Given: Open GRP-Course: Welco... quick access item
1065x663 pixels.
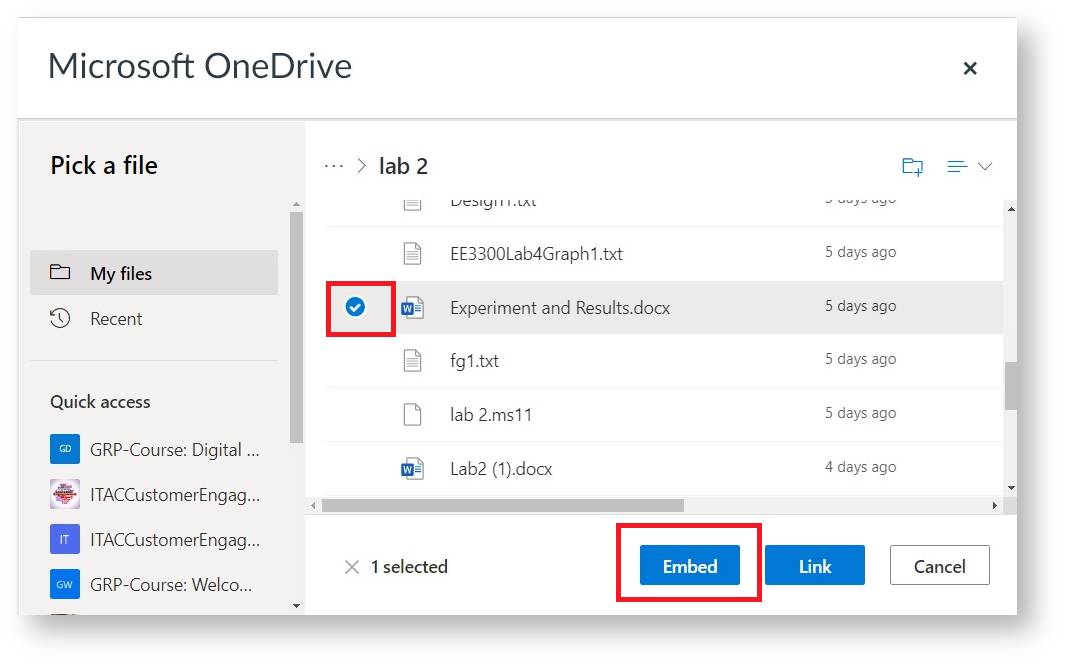Looking at the screenshot, I should [170, 584].
